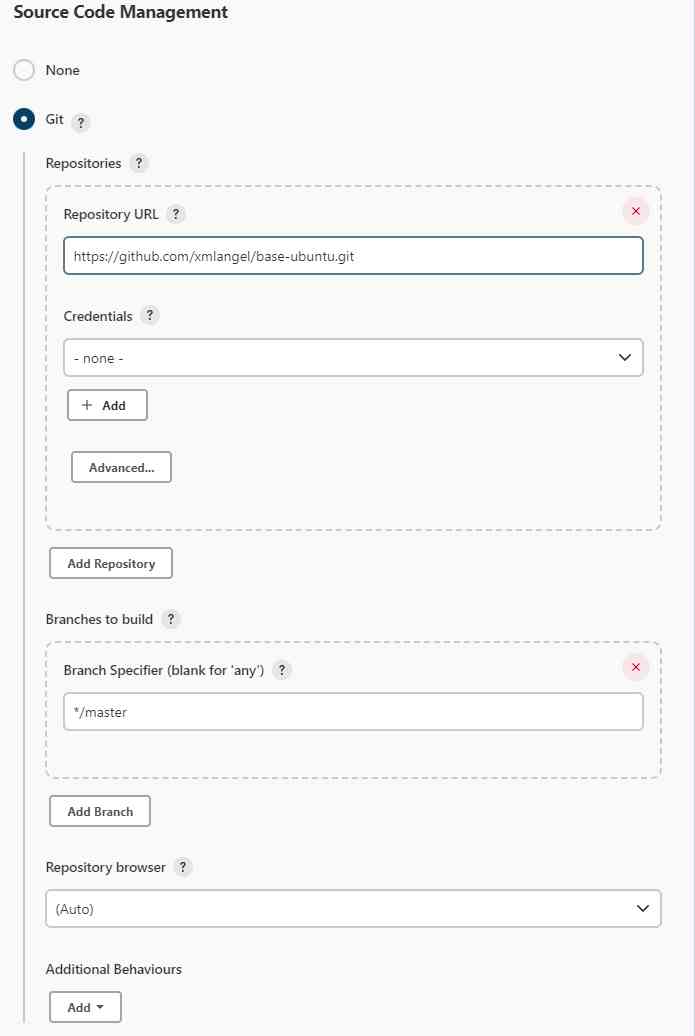Open help for Repository URL field
695x1036 pixels.
177,213
